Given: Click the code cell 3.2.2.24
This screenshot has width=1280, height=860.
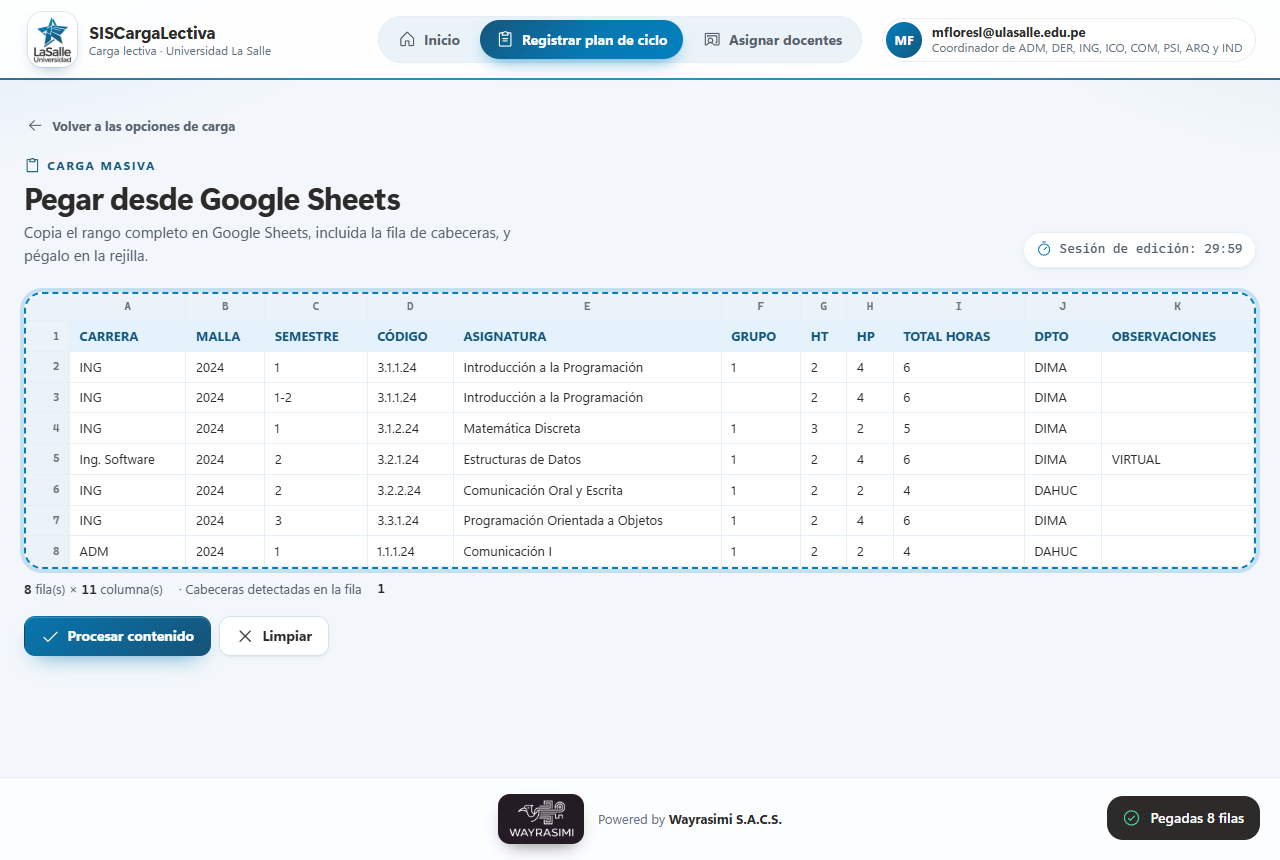Looking at the screenshot, I should click(410, 490).
